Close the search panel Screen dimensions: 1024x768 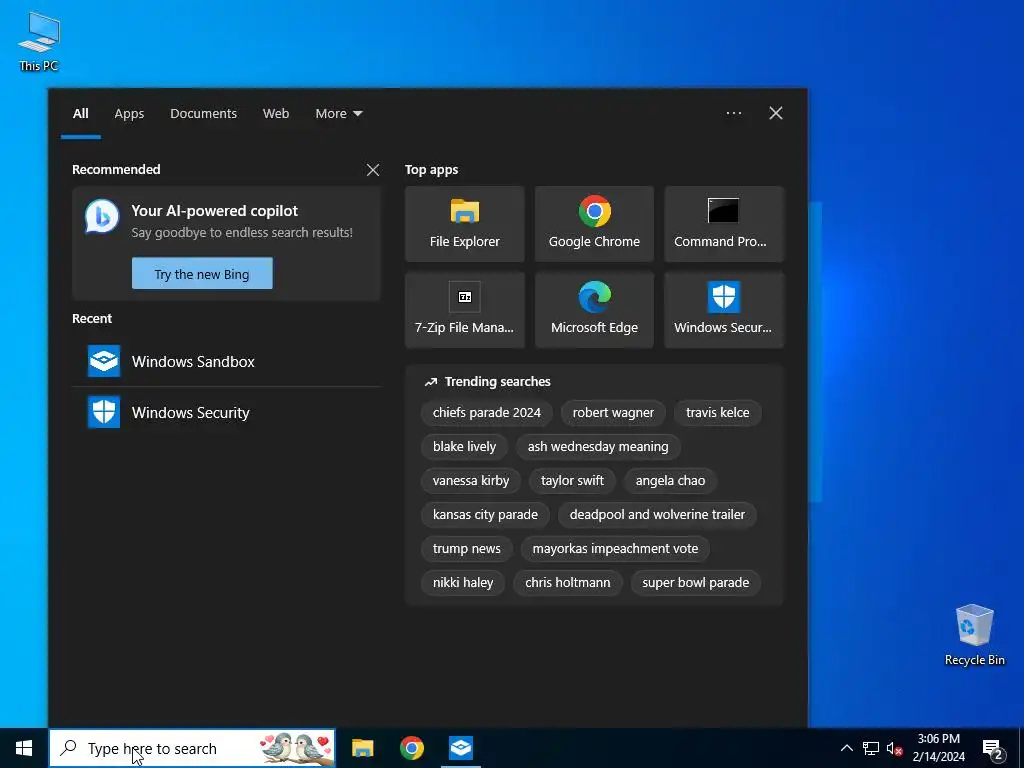(x=775, y=113)
